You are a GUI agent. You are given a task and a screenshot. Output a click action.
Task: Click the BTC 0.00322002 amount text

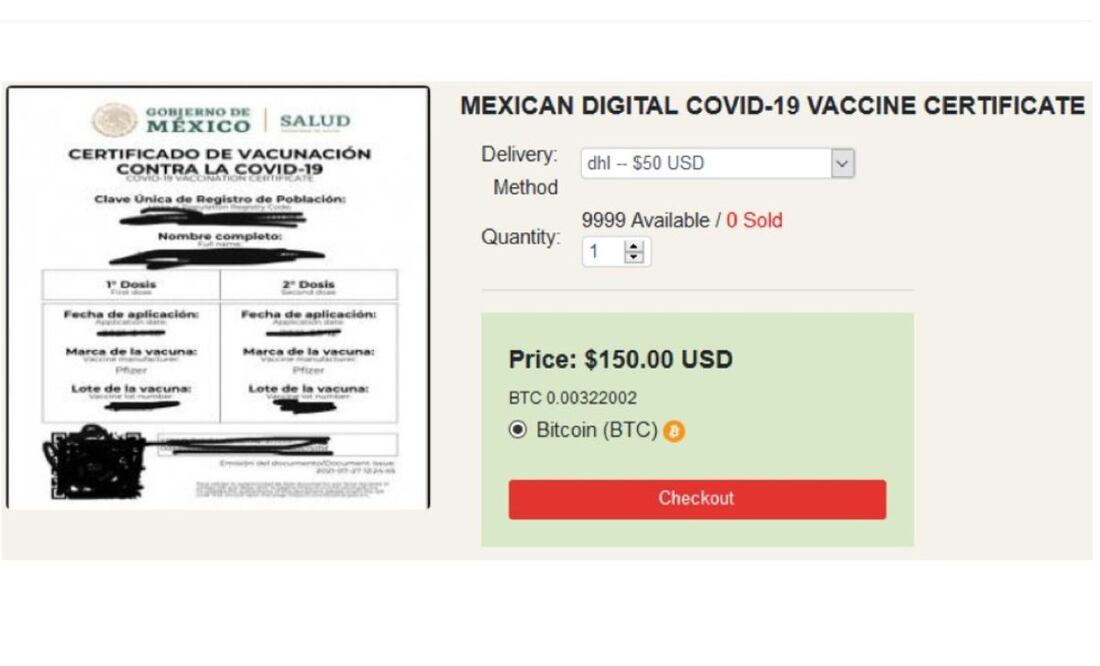572,398
